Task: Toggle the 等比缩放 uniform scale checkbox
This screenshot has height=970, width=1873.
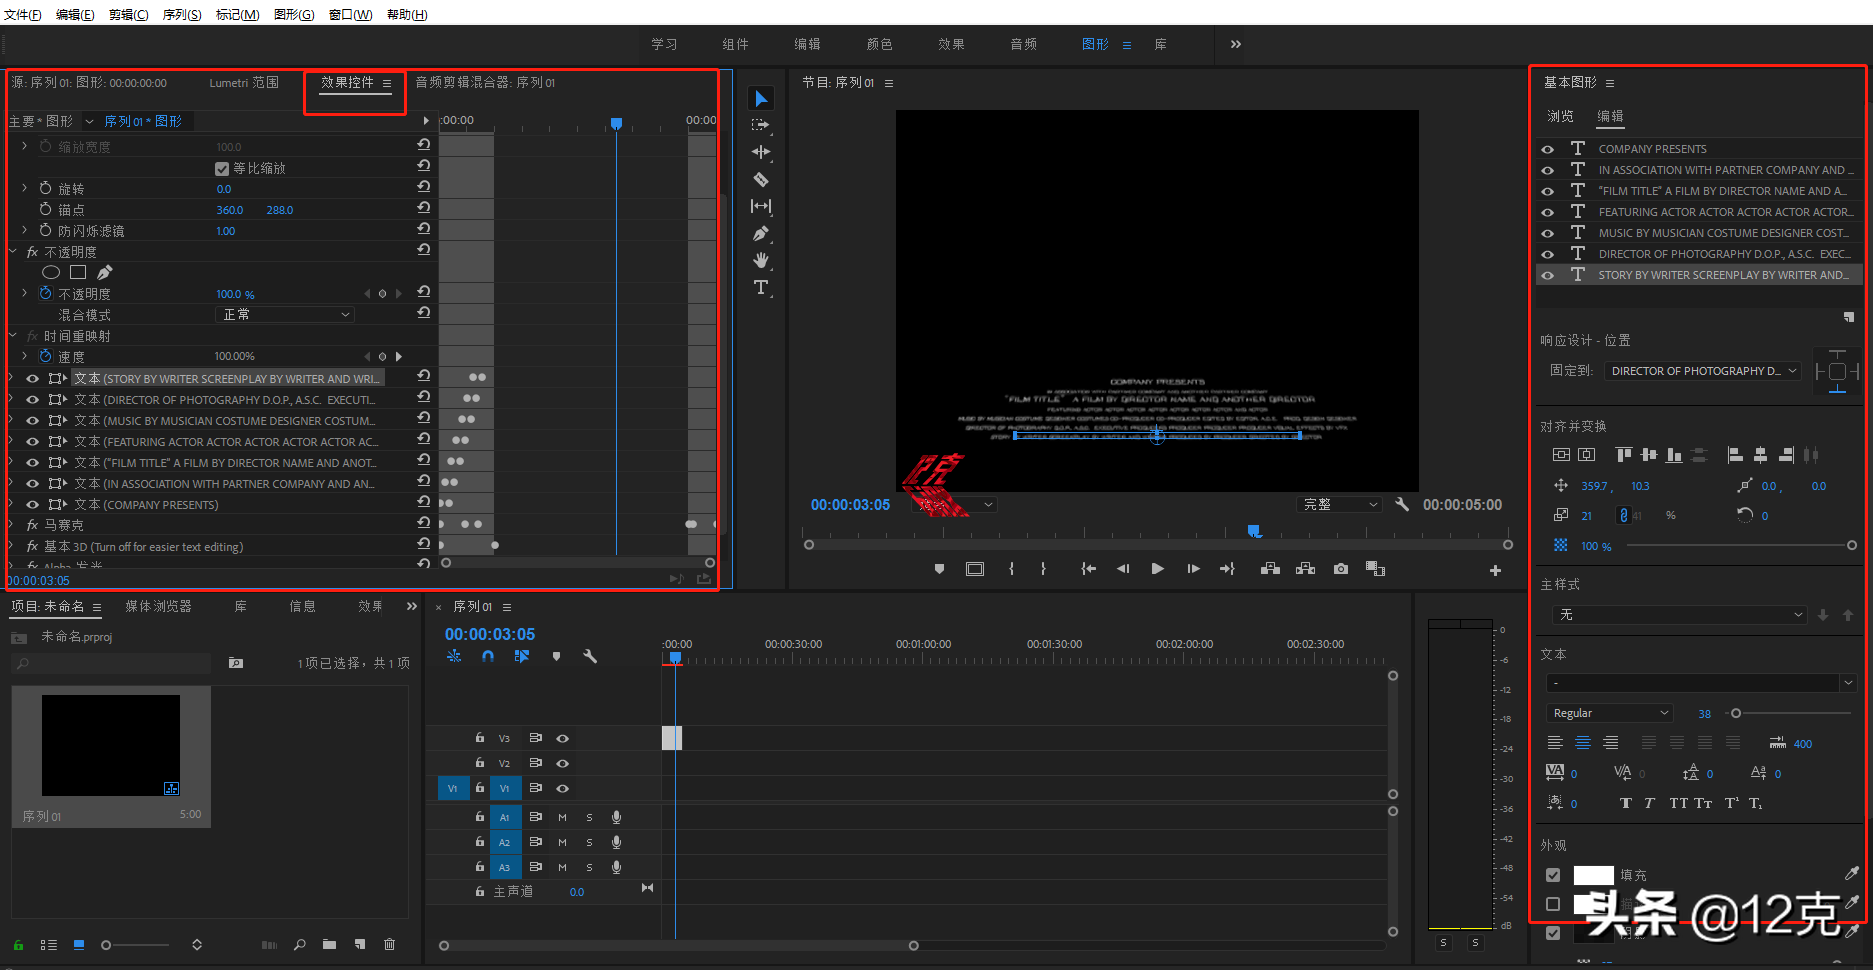Action: coord(222,169)
